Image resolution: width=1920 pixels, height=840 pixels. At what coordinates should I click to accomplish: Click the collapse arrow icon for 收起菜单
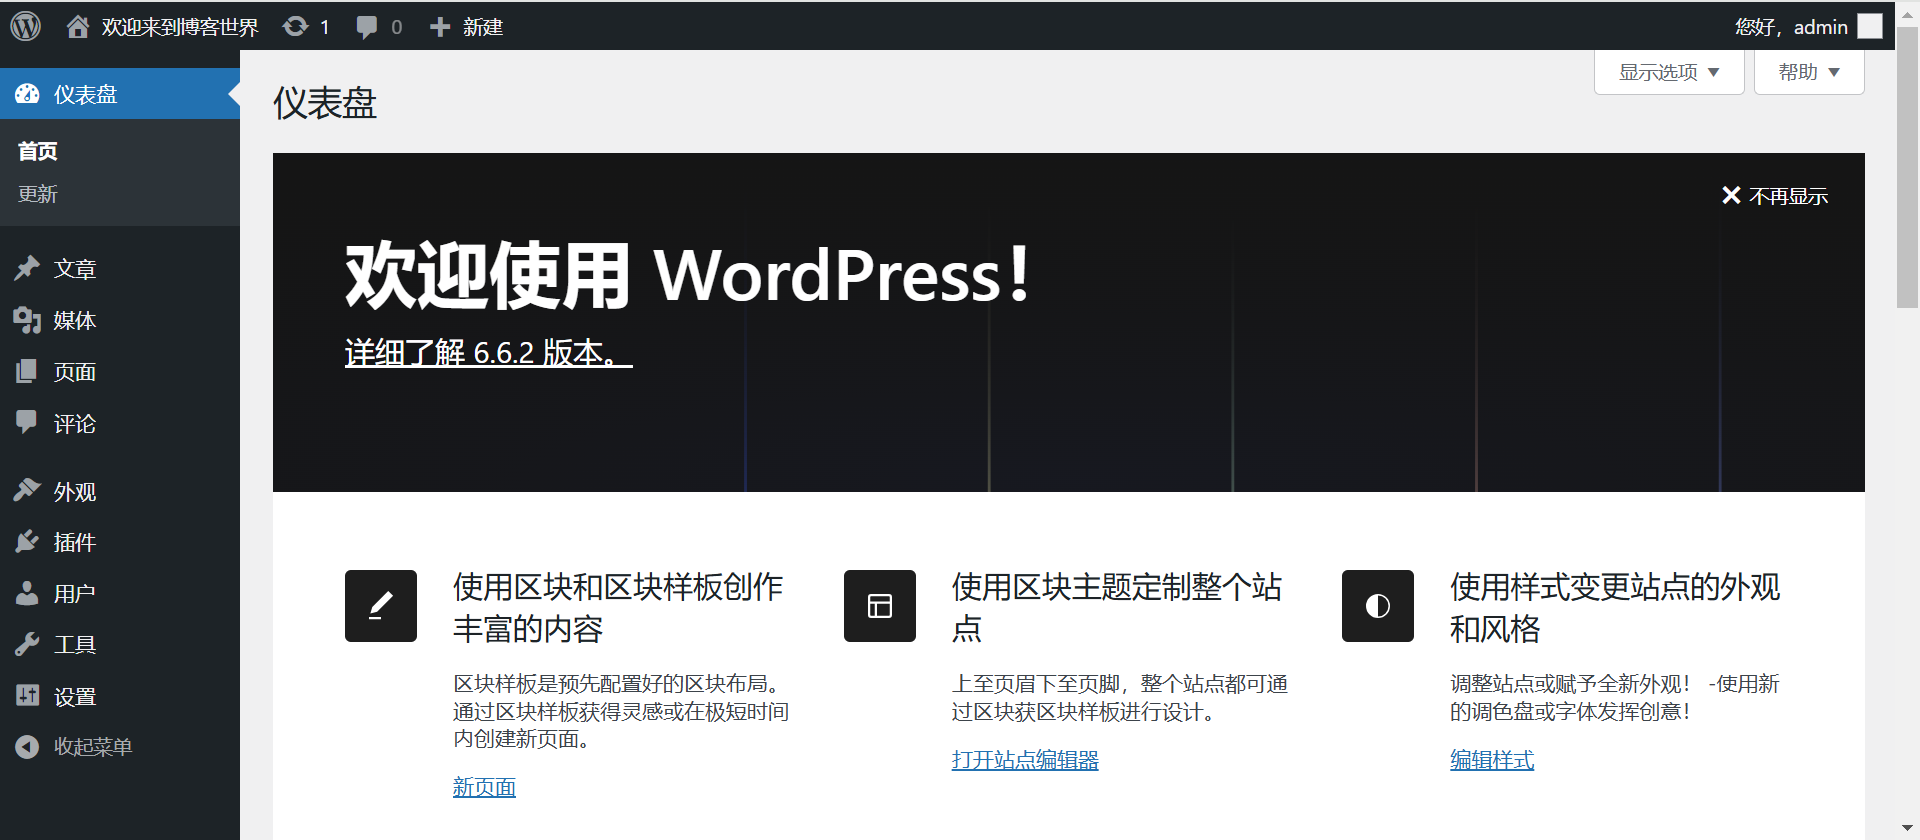[x=27, y=746]
